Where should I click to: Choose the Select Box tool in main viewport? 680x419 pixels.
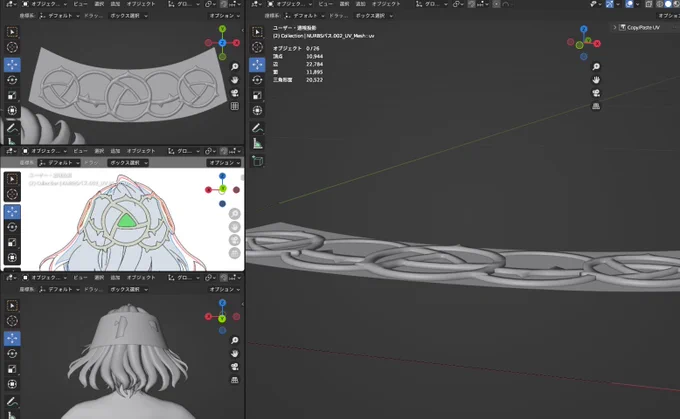[257, 32]
